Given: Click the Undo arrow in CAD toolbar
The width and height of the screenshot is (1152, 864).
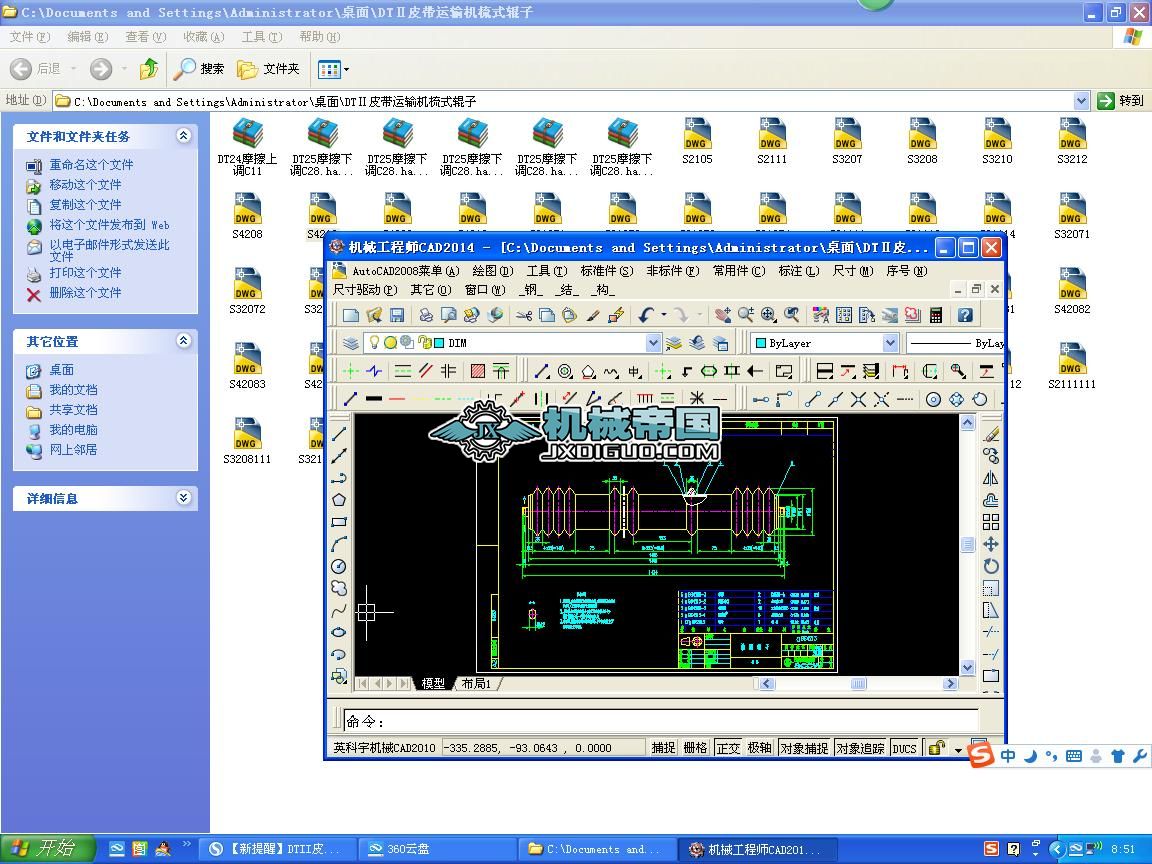Looking at the screenshot, I should pos(646,315).
